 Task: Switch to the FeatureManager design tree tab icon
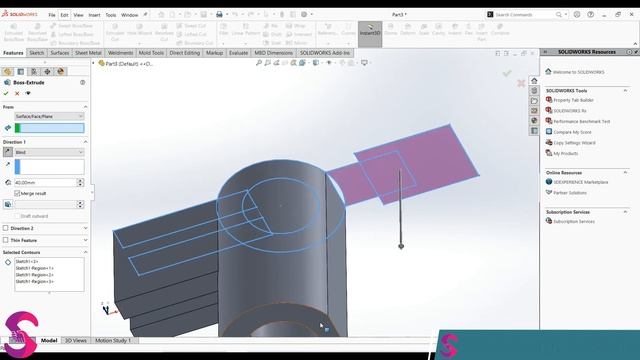coord(7,71)
